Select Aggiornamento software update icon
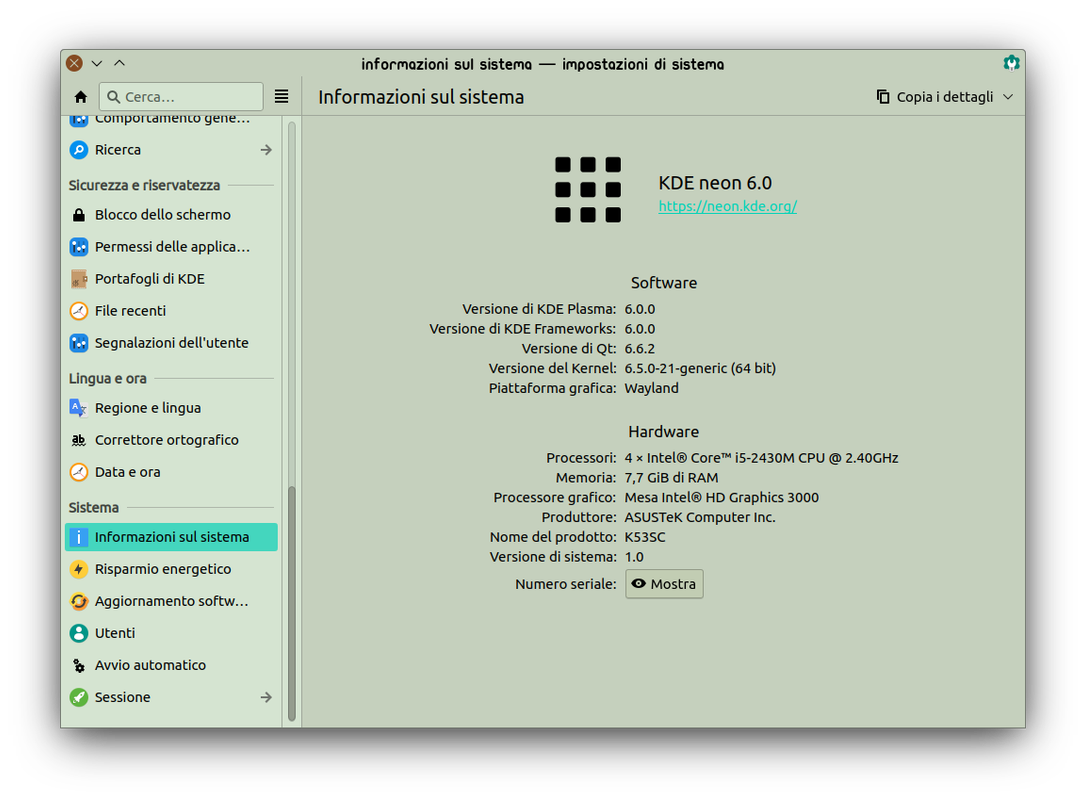Image resolution: width=1086 pixels, height=800 pixels. (x=79, y=601)
